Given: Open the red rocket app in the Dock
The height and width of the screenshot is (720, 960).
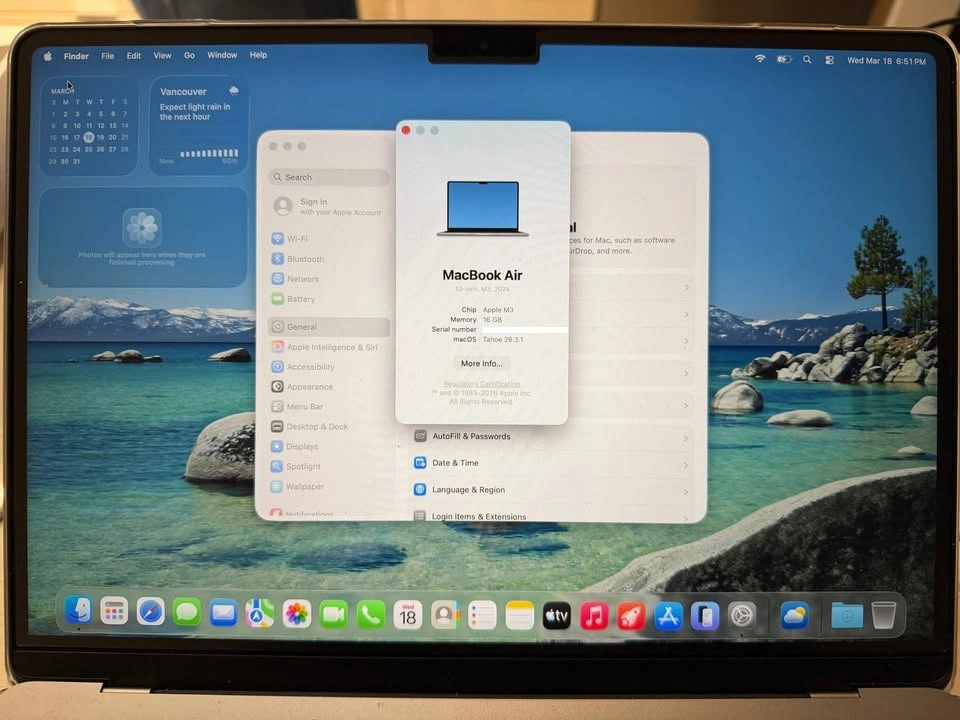Looking at the screenshot, I should tap(631, 617).
